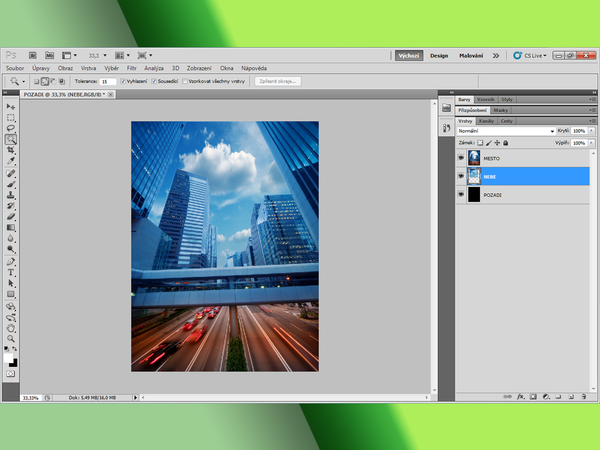
Task: Launch Bridge from the application bar
Action: point(33,56)
